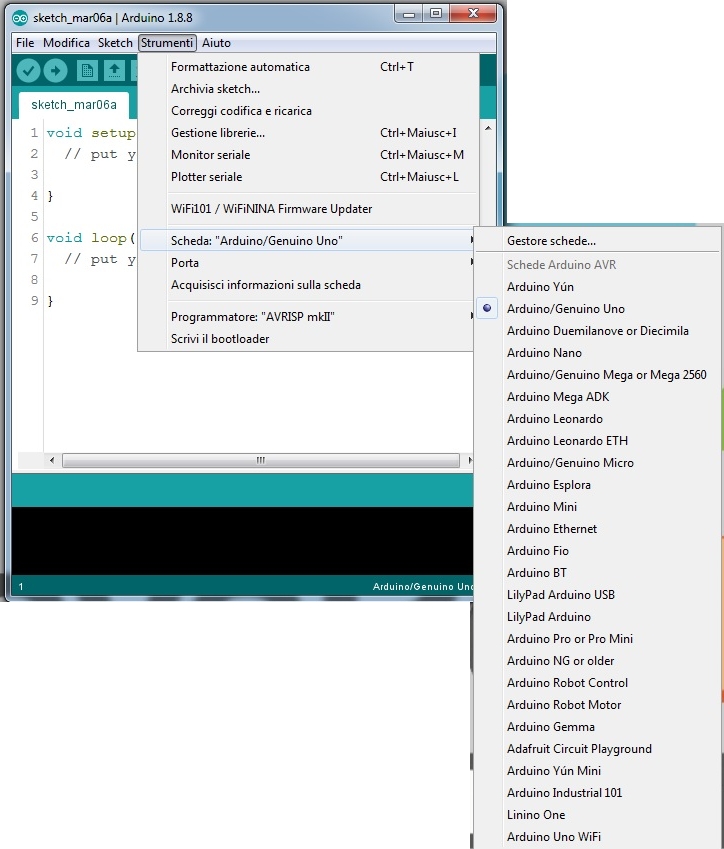Select Arduino Gemma board
The height and width of the screenshot is (849, 724).
pos(598,727)
